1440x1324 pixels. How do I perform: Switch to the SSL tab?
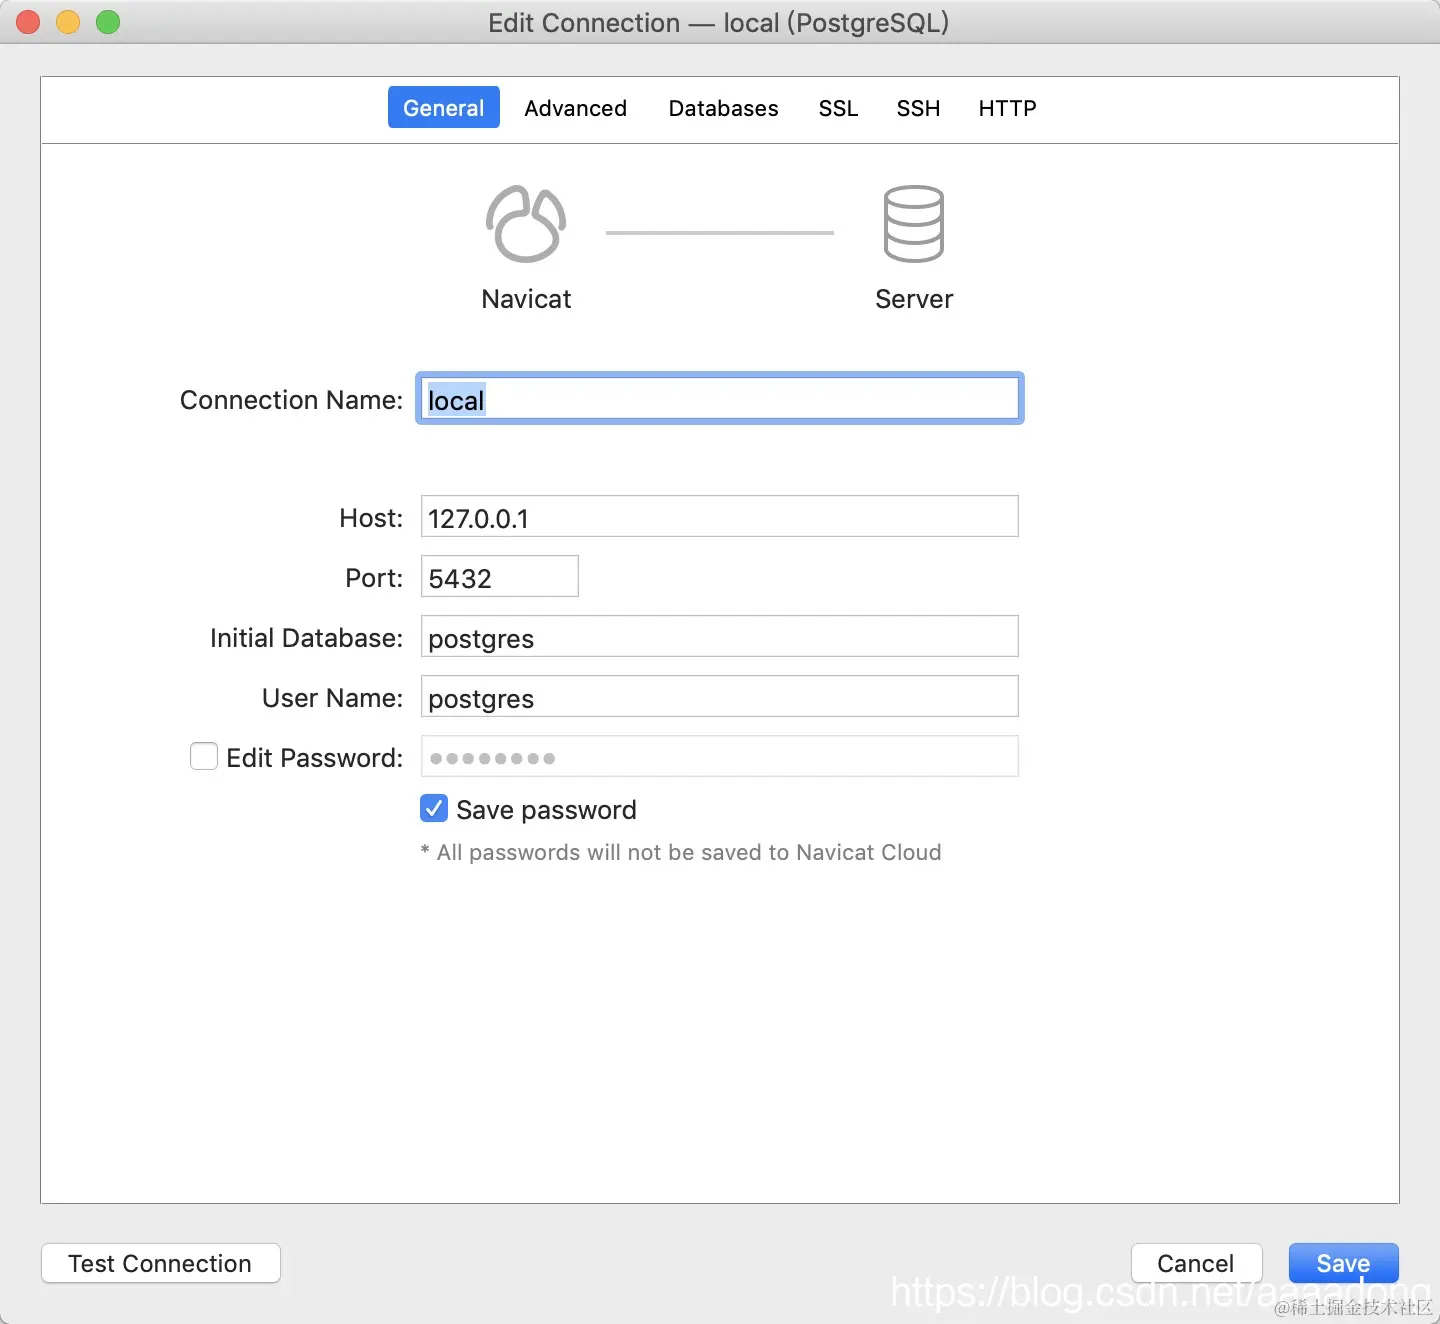[838, 108]
